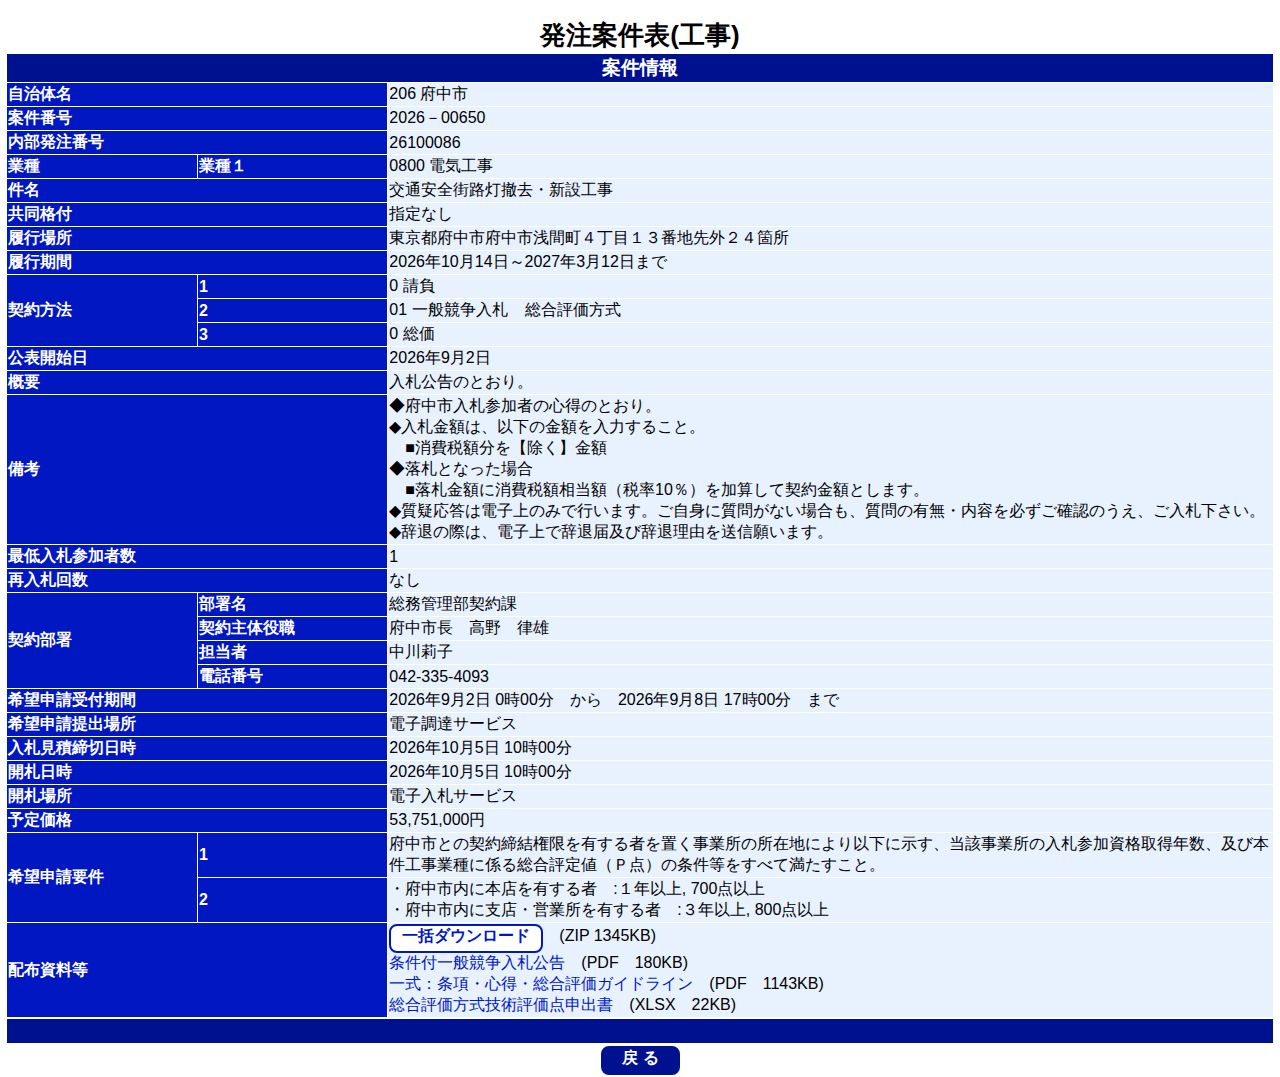Select project name 交通安全街路灯撤去・新設工事

501,190
